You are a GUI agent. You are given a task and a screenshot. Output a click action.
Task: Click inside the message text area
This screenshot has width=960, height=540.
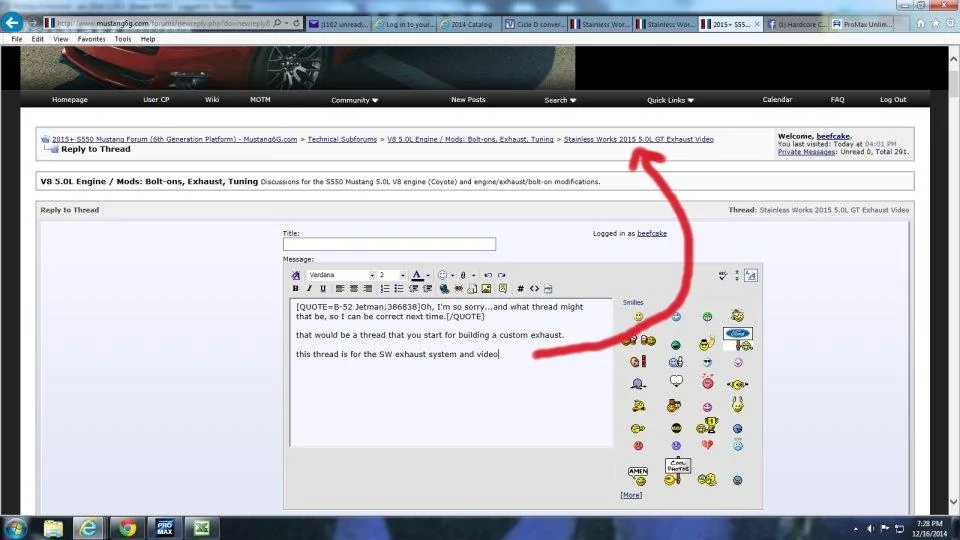(x=451, y=373)
